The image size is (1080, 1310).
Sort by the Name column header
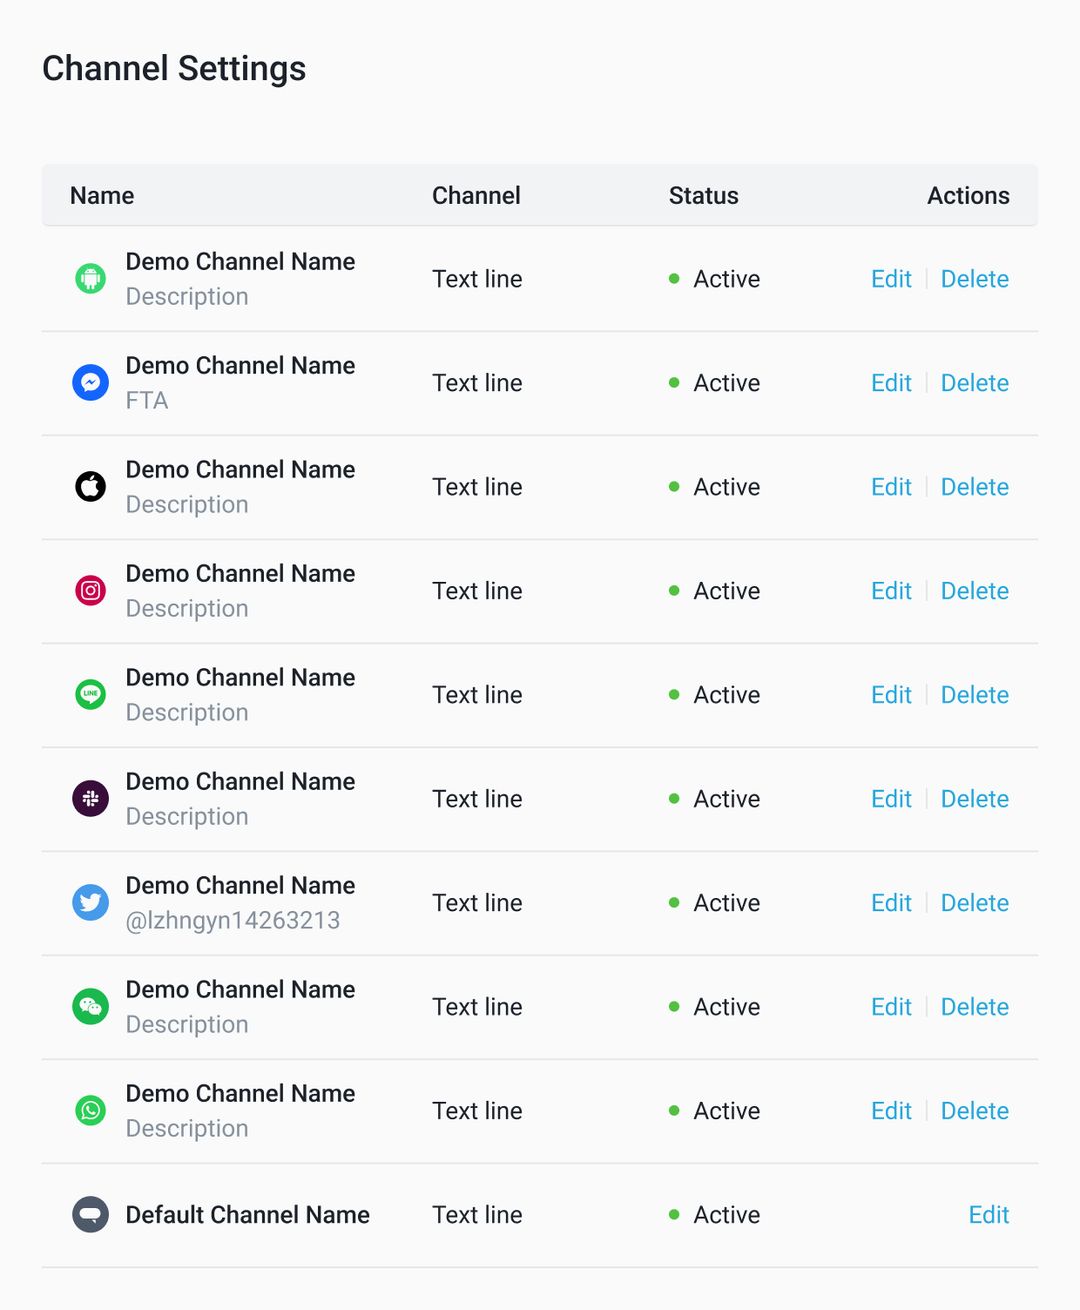[x=101, y=195]
